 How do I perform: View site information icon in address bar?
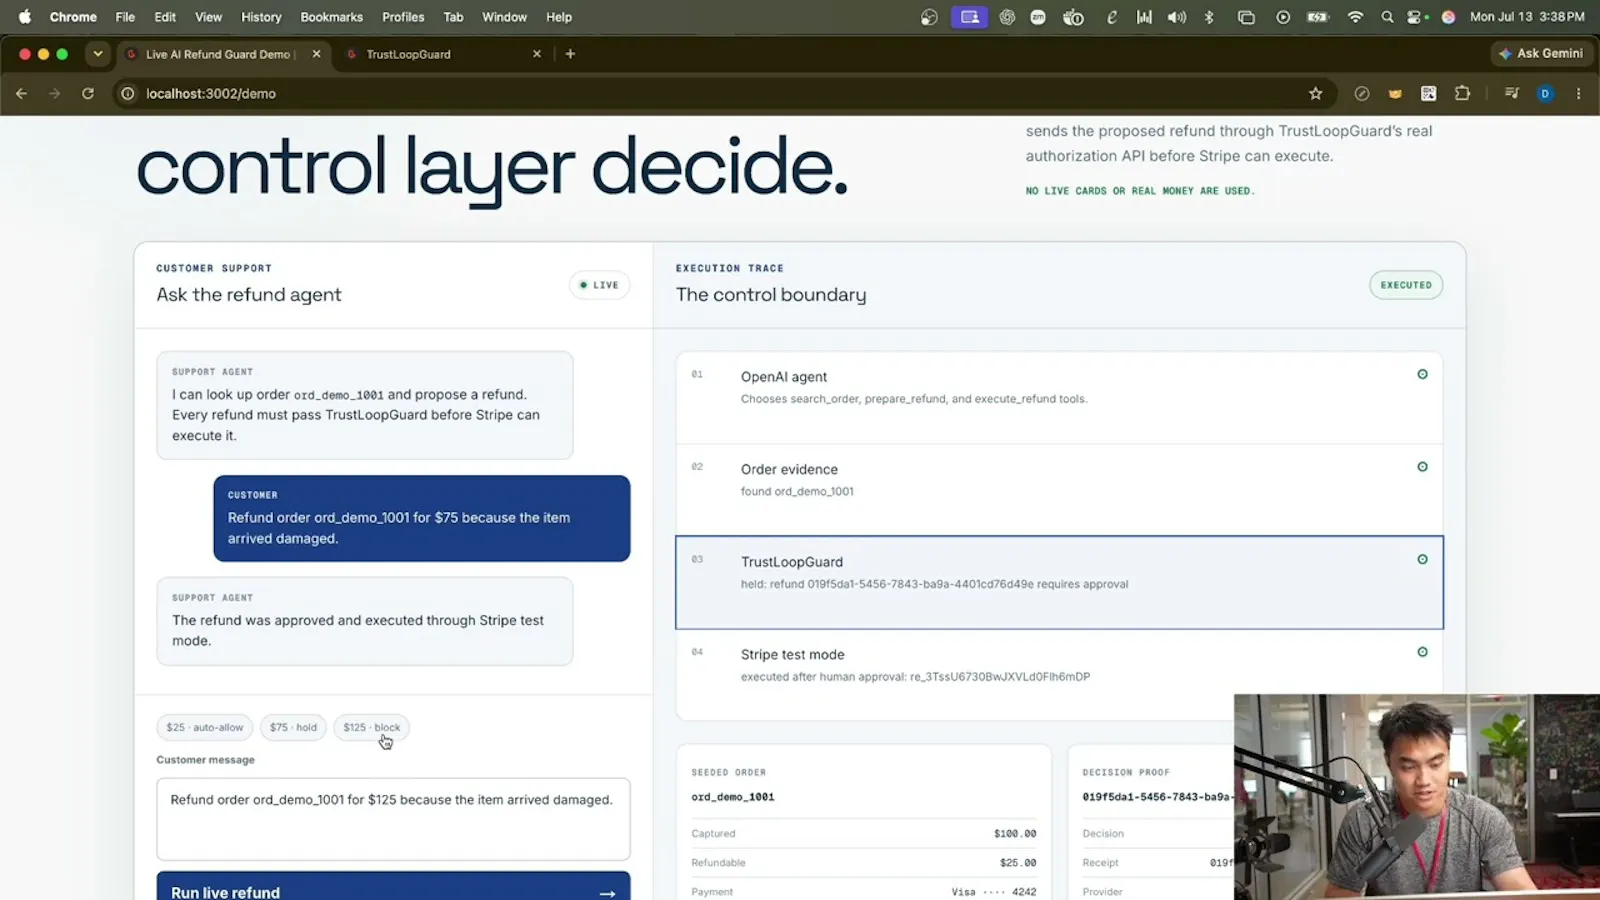(128, 93)
